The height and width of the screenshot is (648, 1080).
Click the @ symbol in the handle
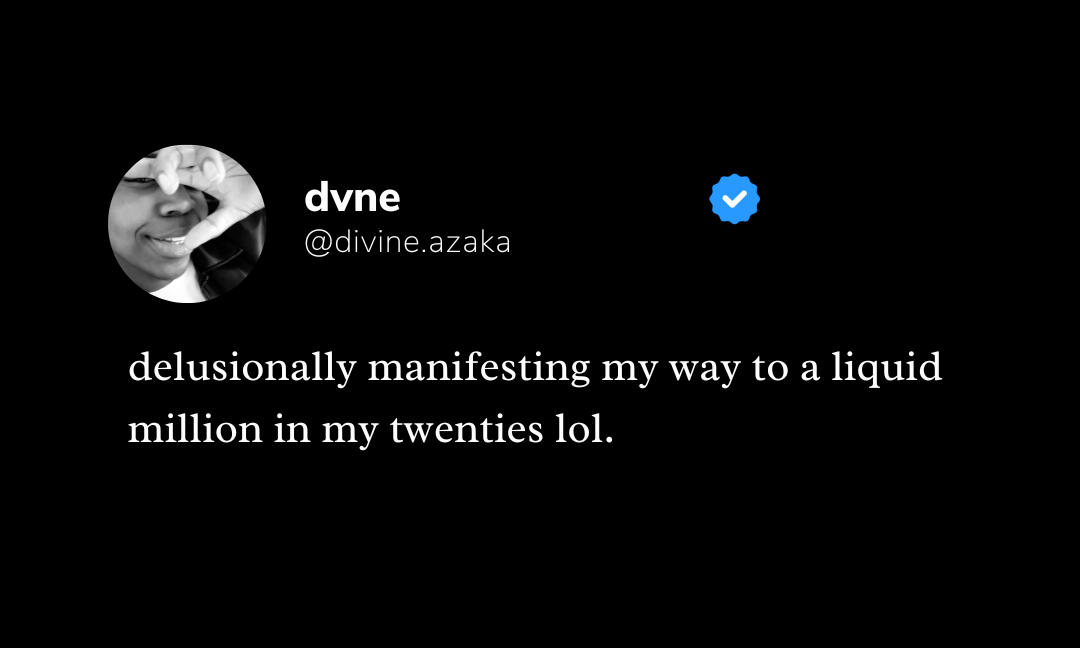[317, 242]
